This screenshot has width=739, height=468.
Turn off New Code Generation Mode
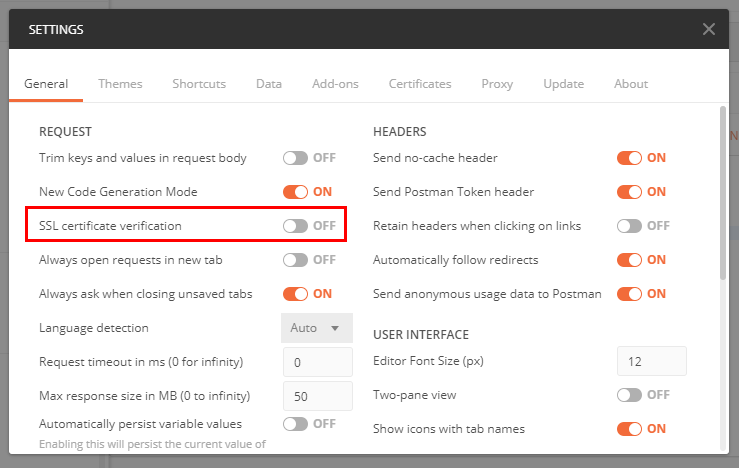click(296, 192)
